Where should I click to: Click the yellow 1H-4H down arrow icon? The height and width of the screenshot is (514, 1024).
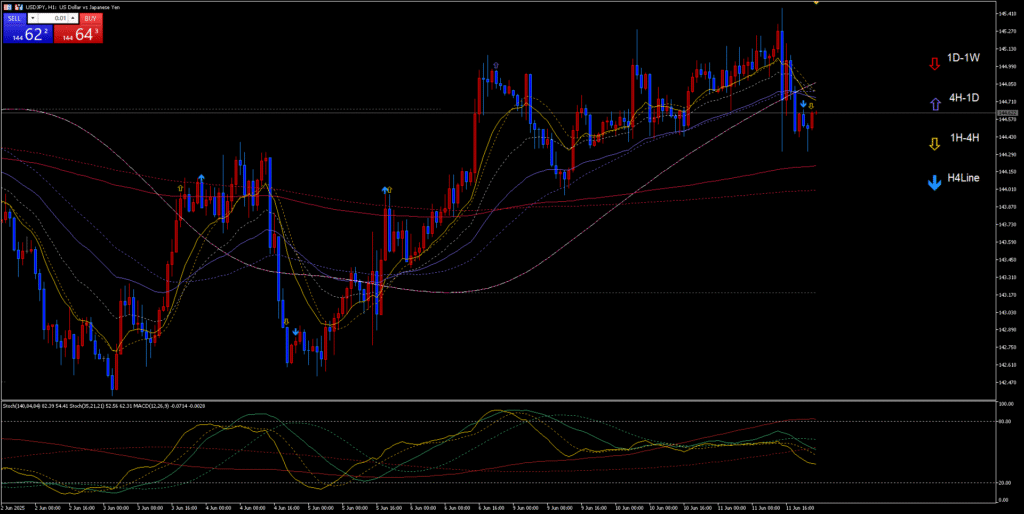[x=934, y=143]
